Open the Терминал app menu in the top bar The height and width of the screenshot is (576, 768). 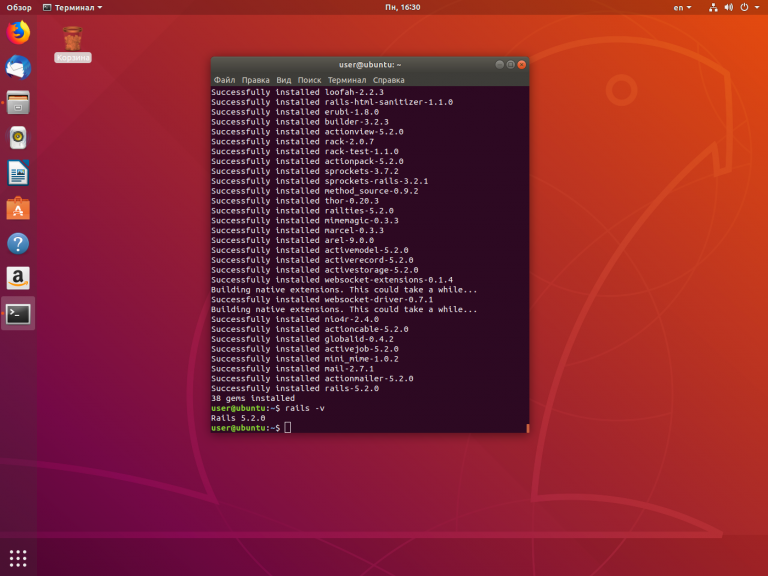(x=72, y=7)
